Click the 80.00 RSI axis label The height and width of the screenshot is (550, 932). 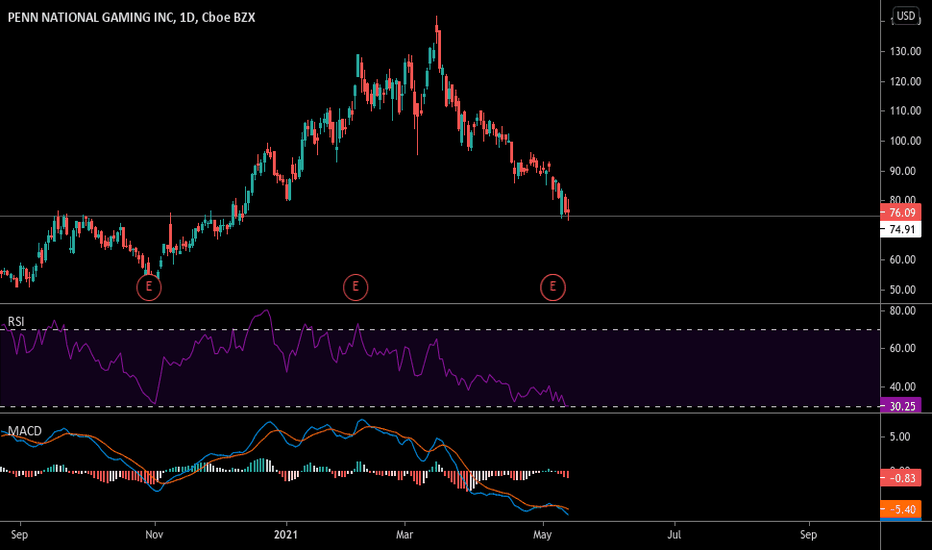point(903,311)
